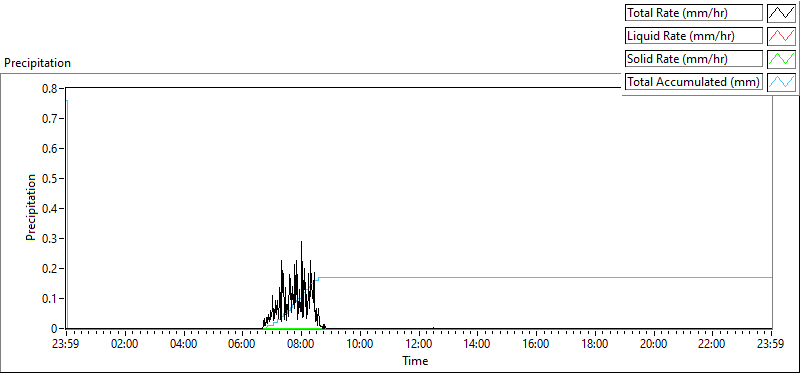The image size is (800, 373).
Task: Click the 08:00 time axis marker
Action: point(301,343)
